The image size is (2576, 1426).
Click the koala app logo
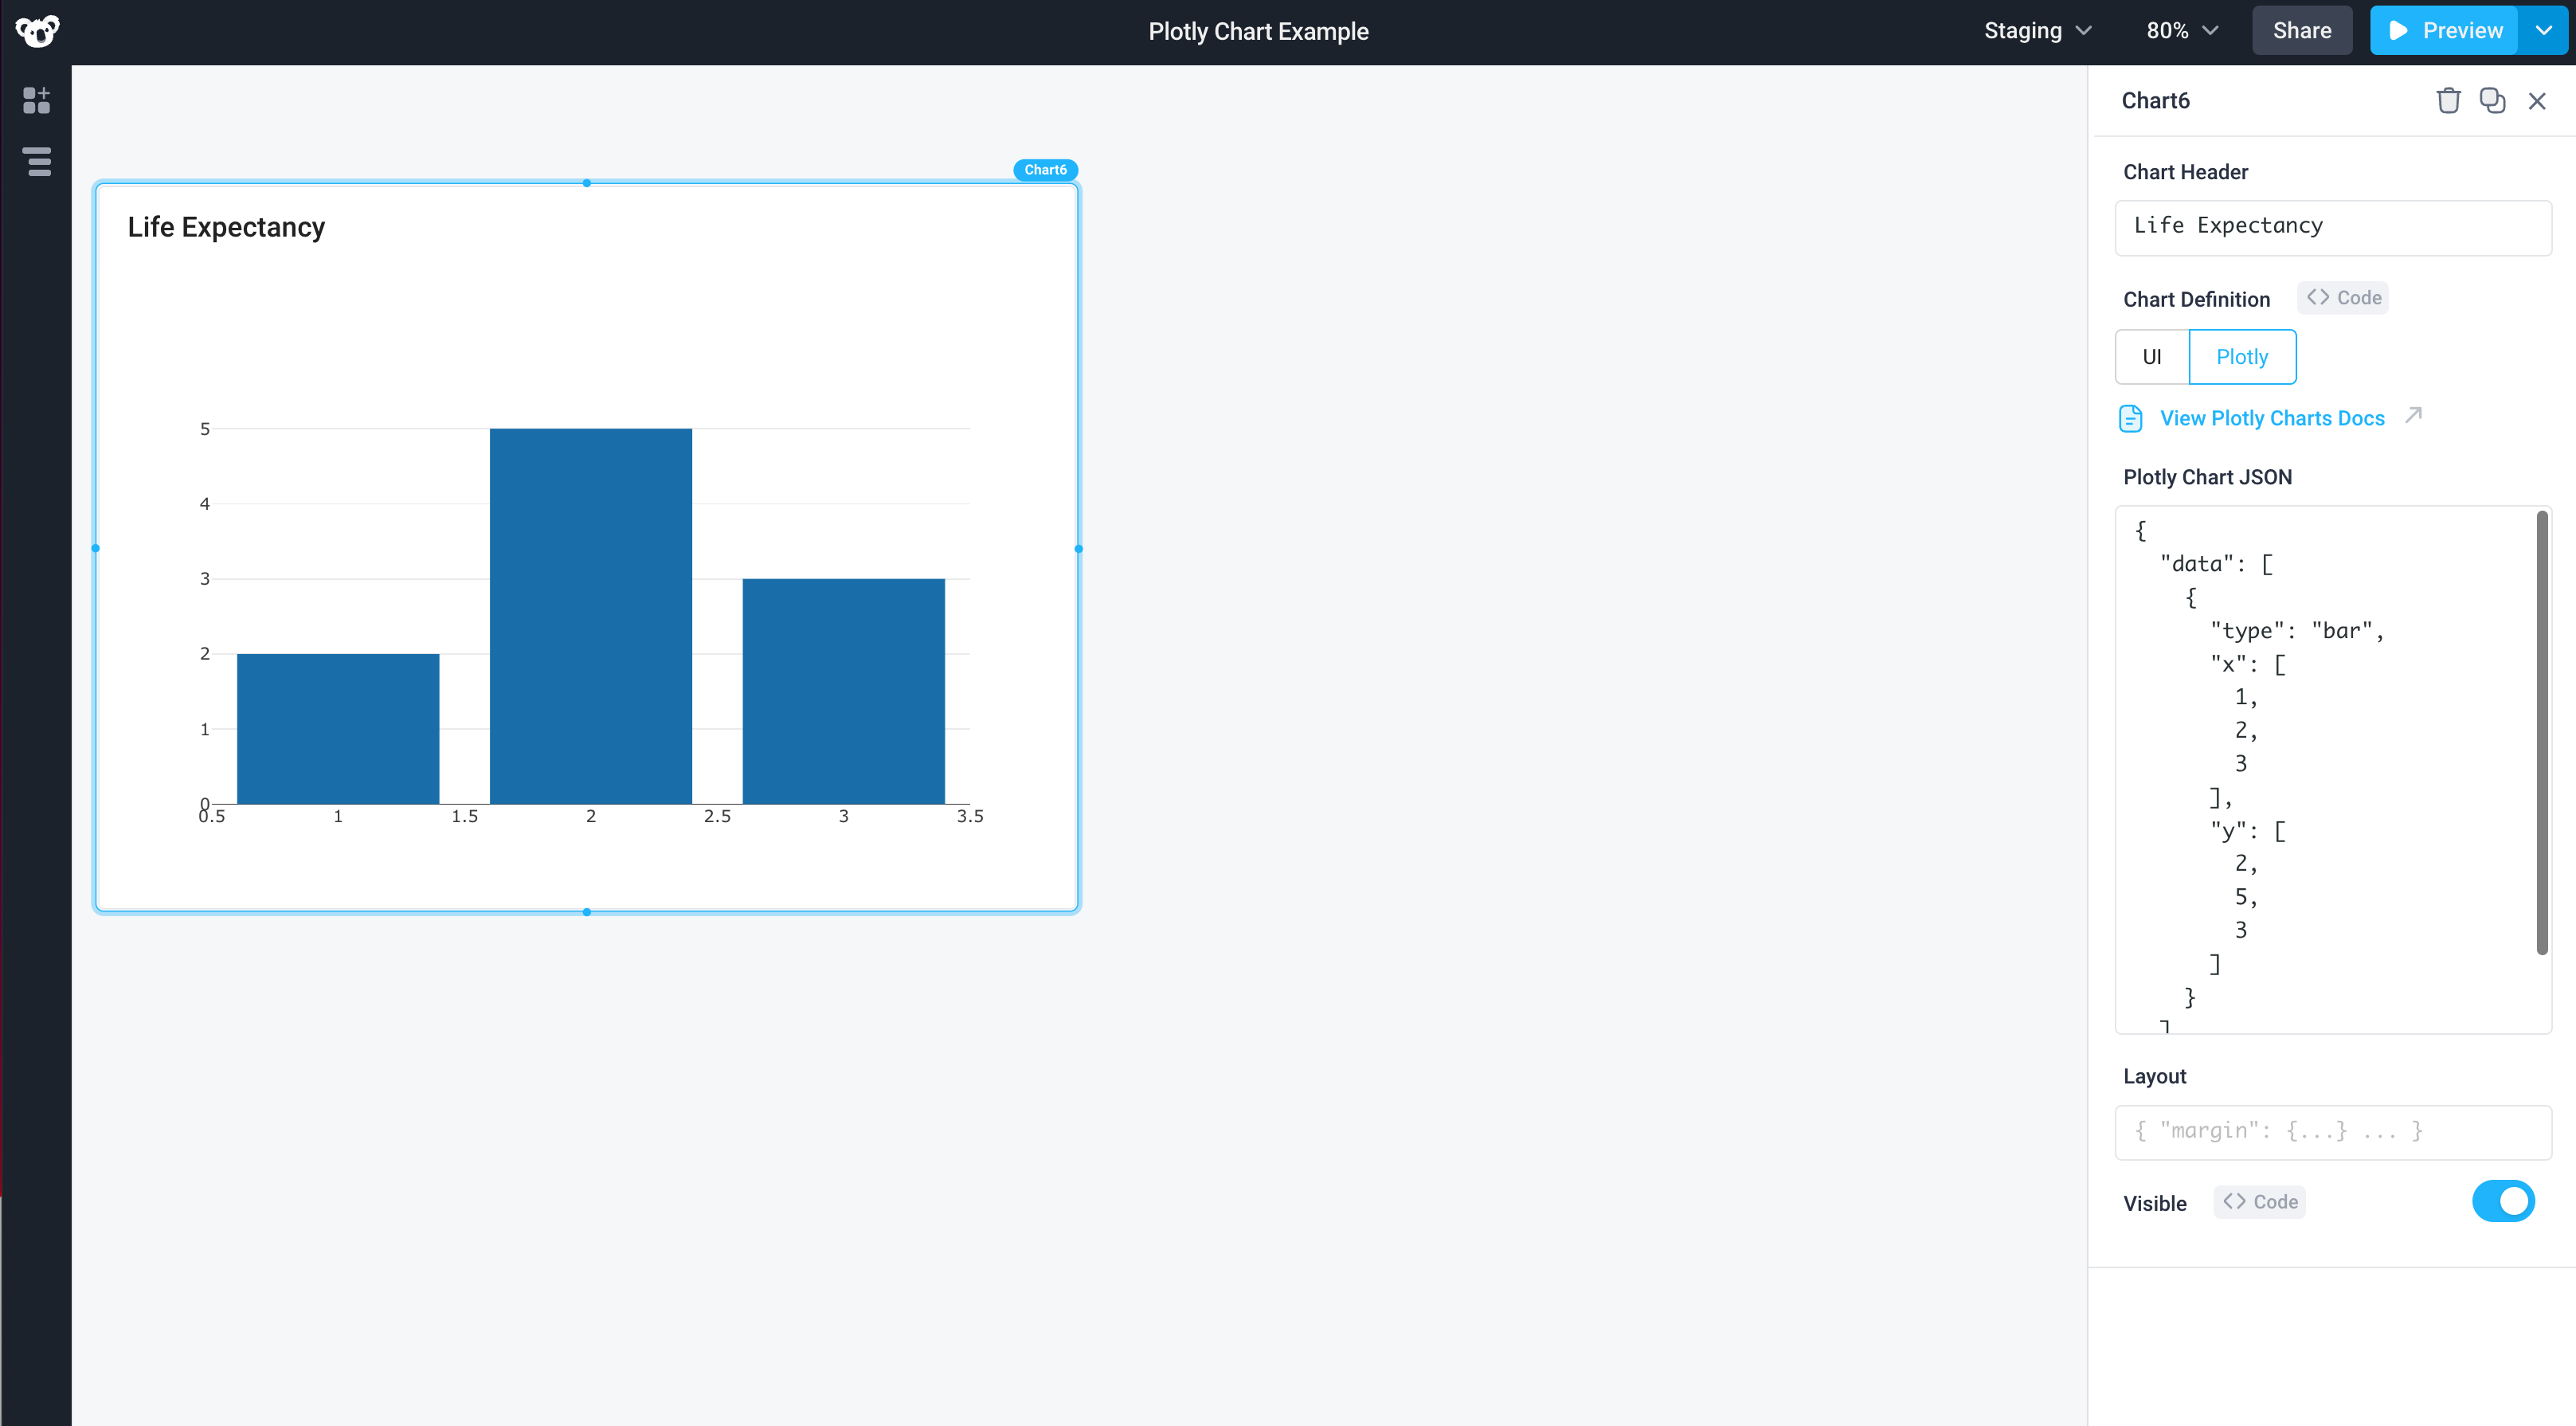[x=37, y=31]
